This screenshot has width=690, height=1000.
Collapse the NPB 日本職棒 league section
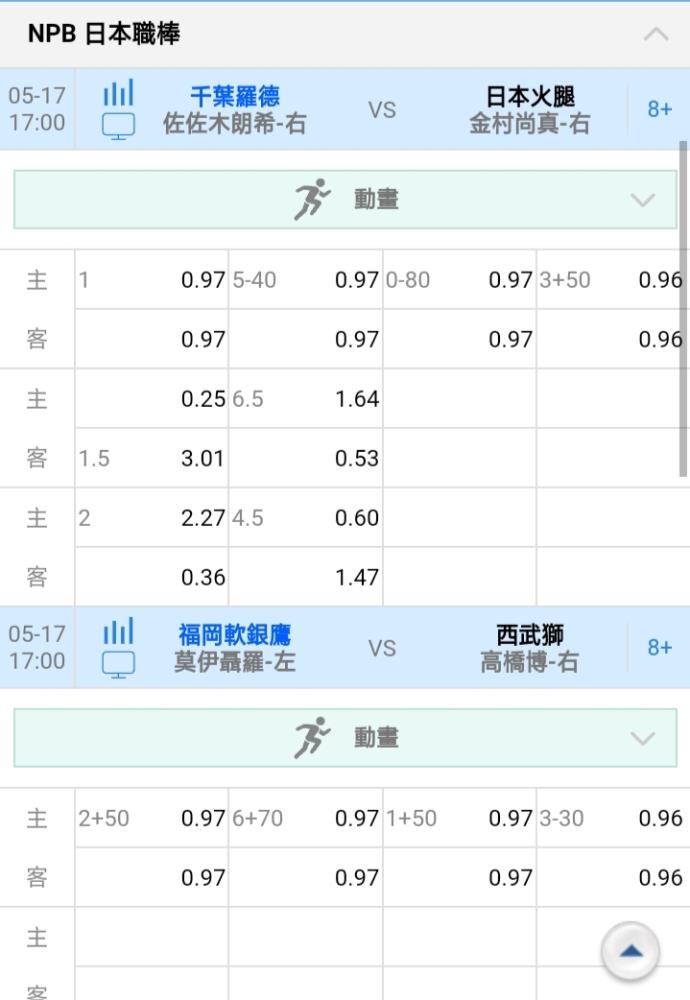coord(656,34)
